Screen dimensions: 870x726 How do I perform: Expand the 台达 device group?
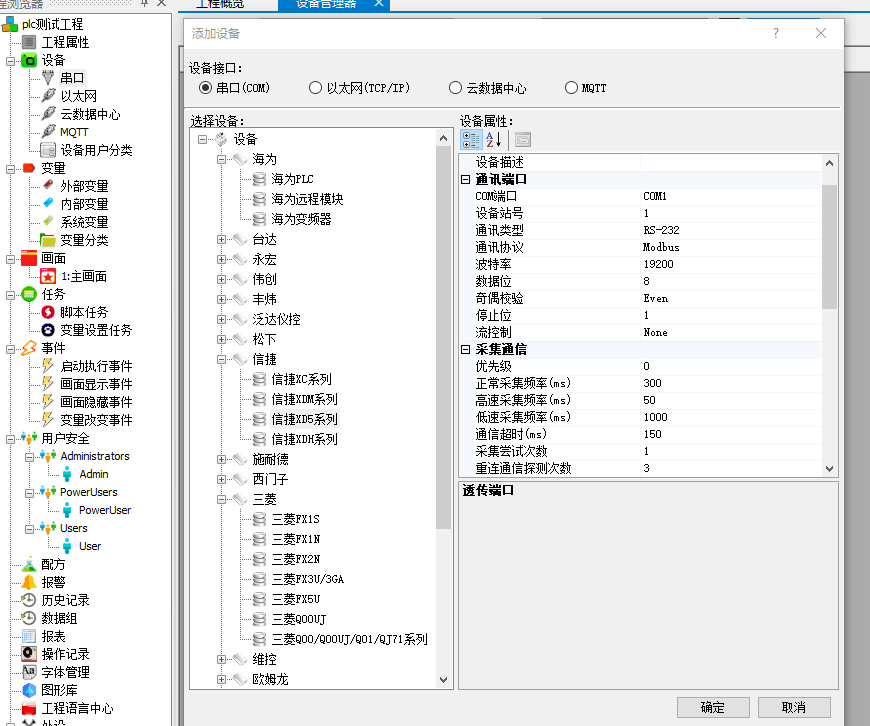[221, 239]
